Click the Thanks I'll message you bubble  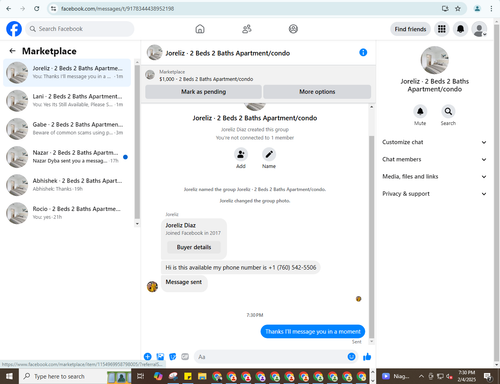pyautogui.click(x=313, y=332)
